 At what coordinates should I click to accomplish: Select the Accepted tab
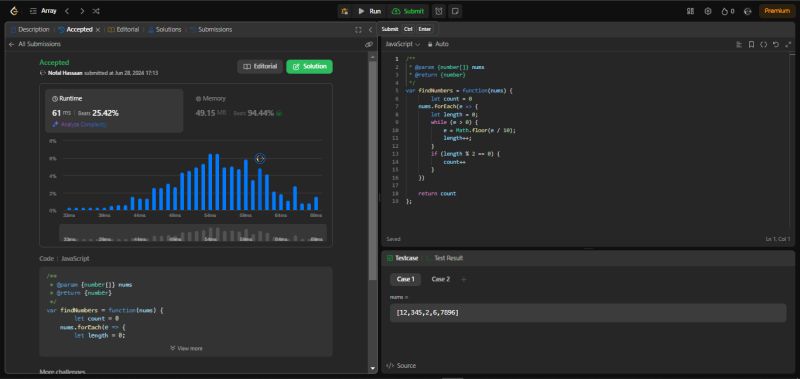[76, 30]
